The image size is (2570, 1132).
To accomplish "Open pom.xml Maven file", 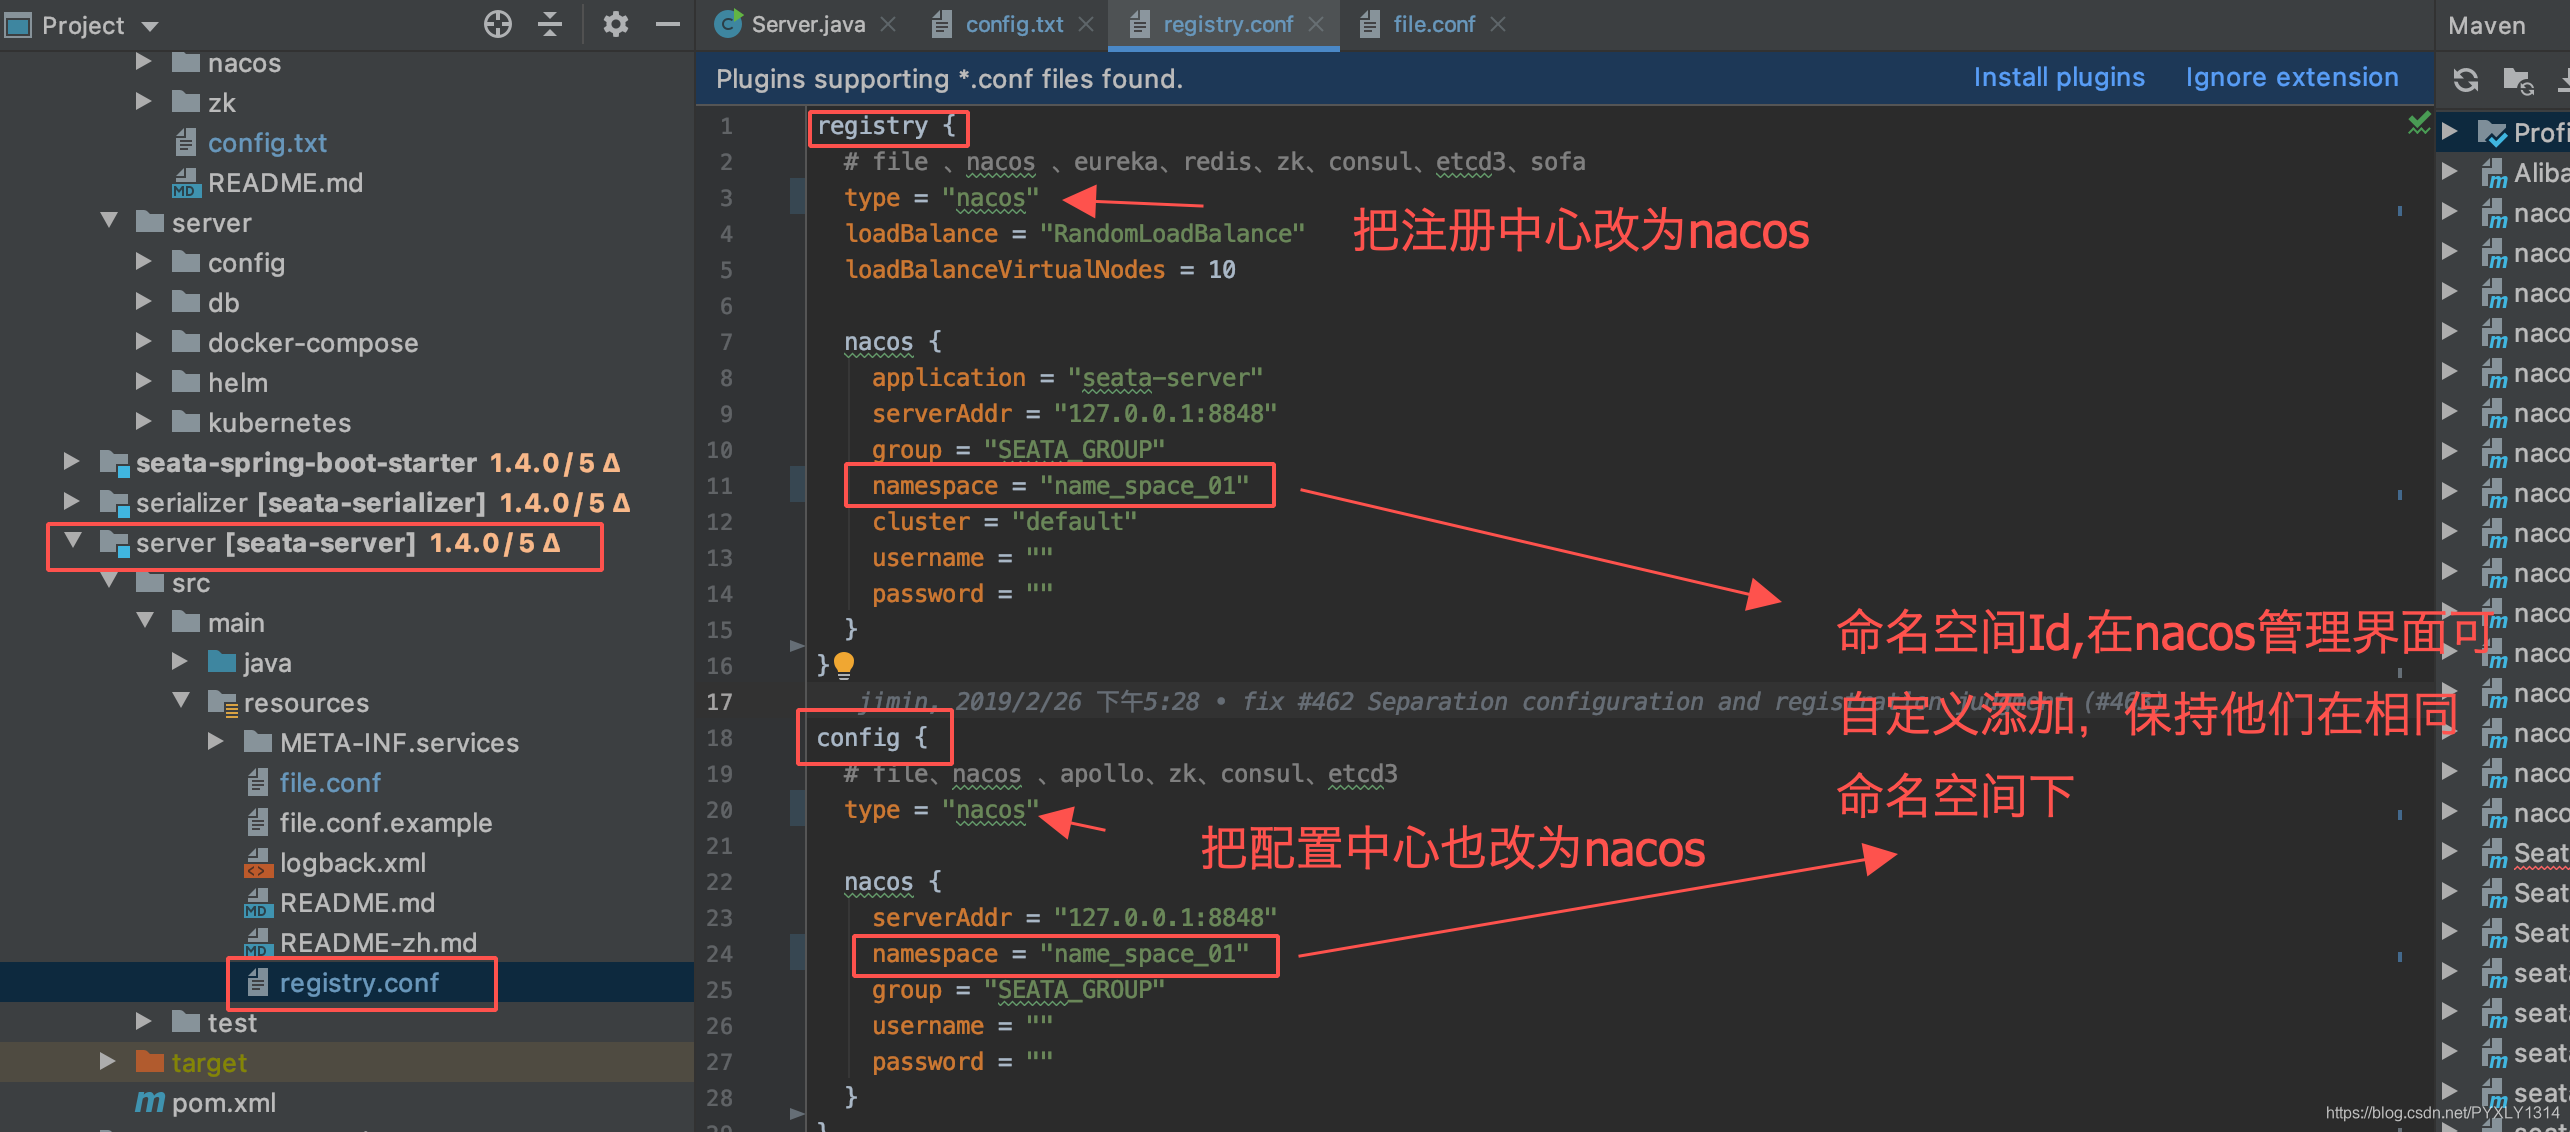I will tap(223, 1103).
